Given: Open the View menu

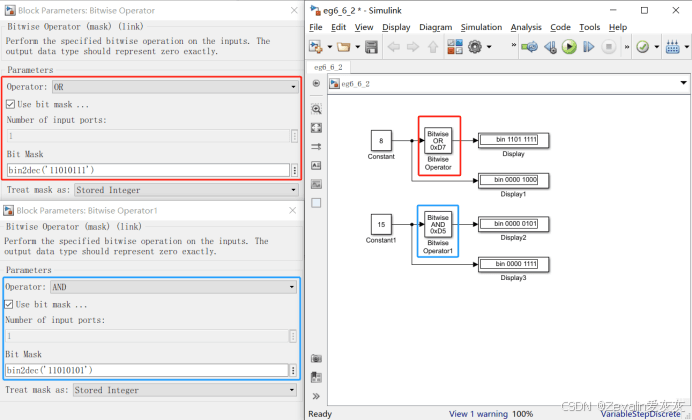Looking at the screenshot, I should (x=364, y=27).
